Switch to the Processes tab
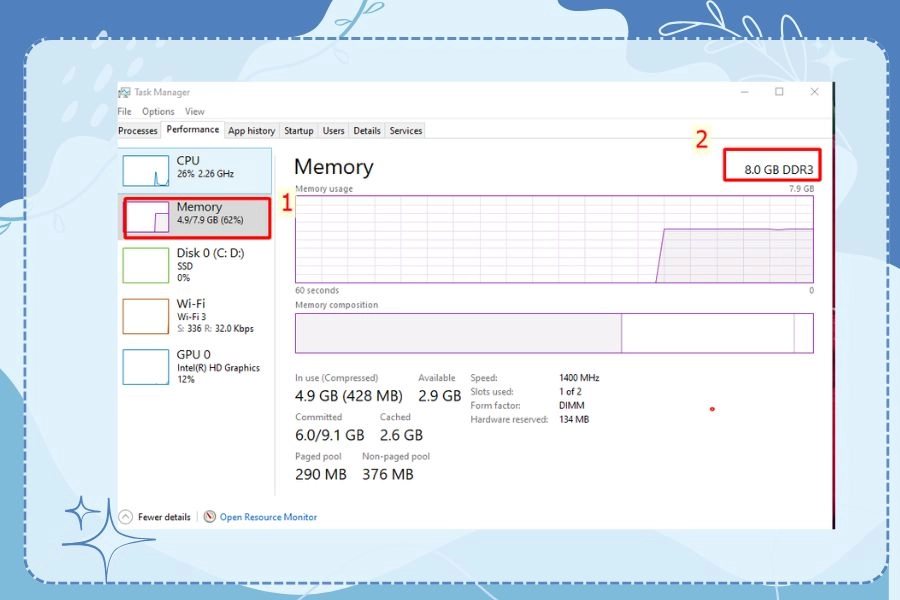This screenshot has height=600, width=900. click(138, 131)
